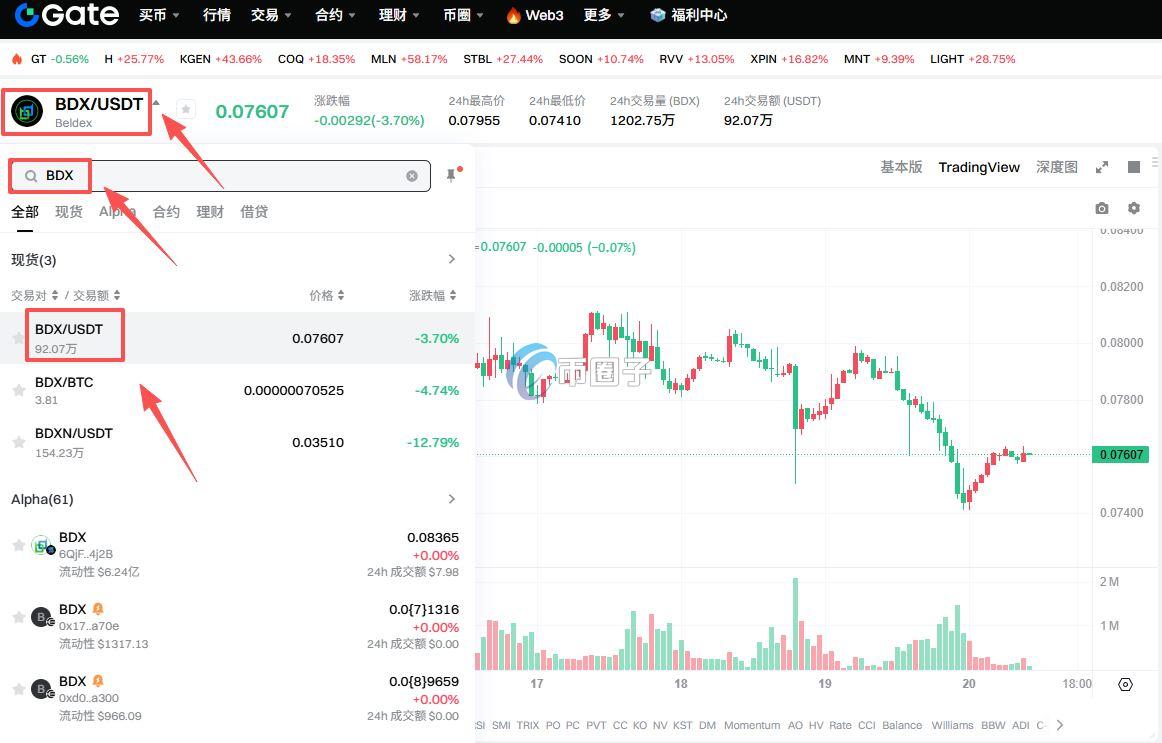
Task: Expand the Alpha(61) results section
Action: point(451,499)
